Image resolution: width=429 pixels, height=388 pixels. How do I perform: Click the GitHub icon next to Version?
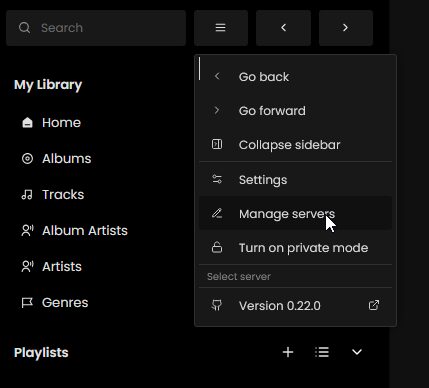(217, 305)
